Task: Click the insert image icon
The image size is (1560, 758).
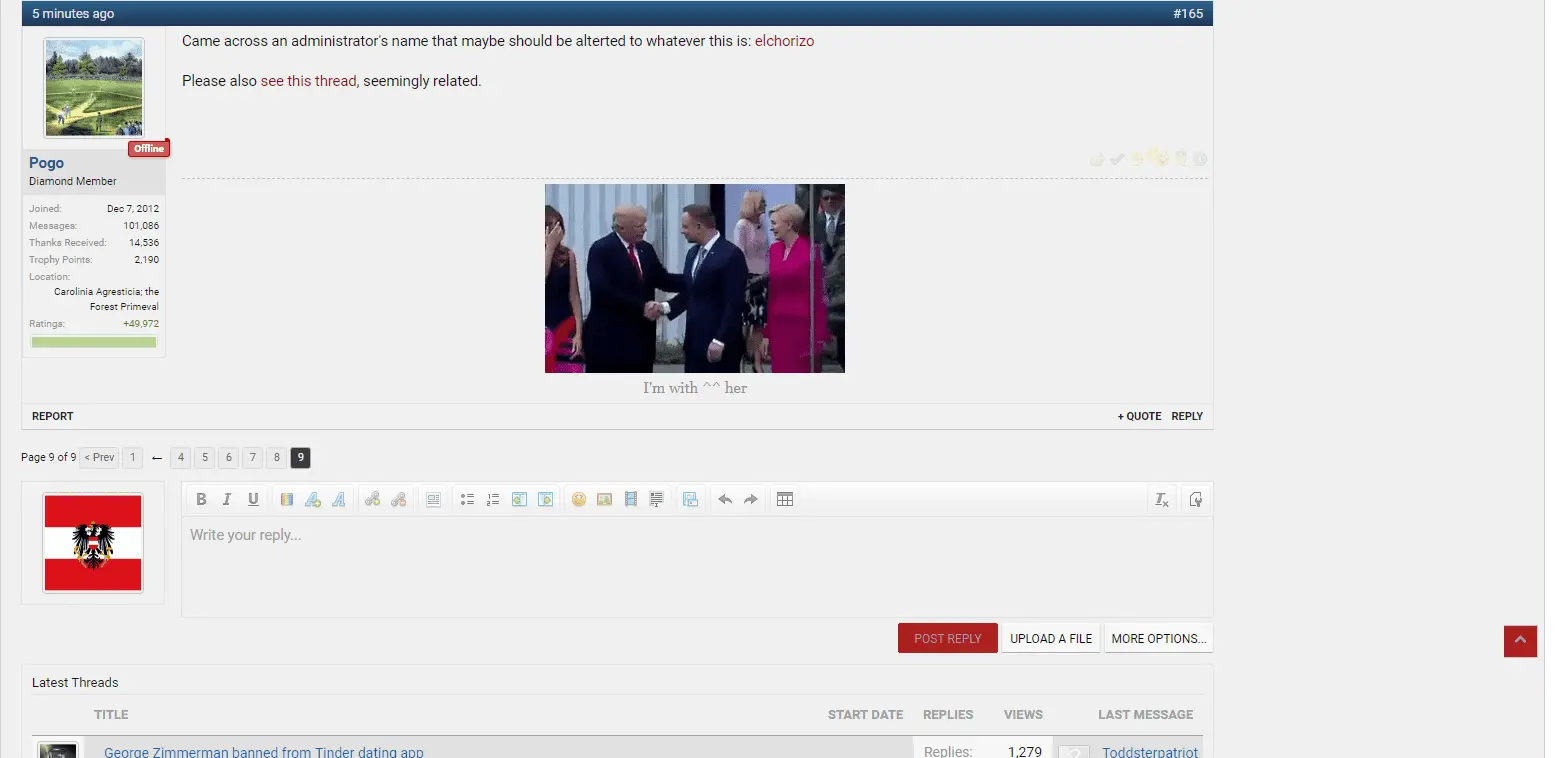Action: coord(605,500)
